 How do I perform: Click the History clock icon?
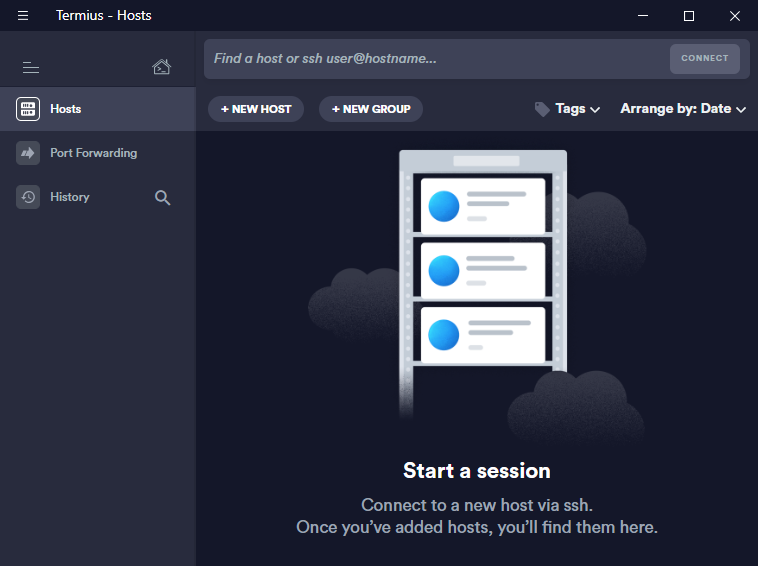point(28,197)
